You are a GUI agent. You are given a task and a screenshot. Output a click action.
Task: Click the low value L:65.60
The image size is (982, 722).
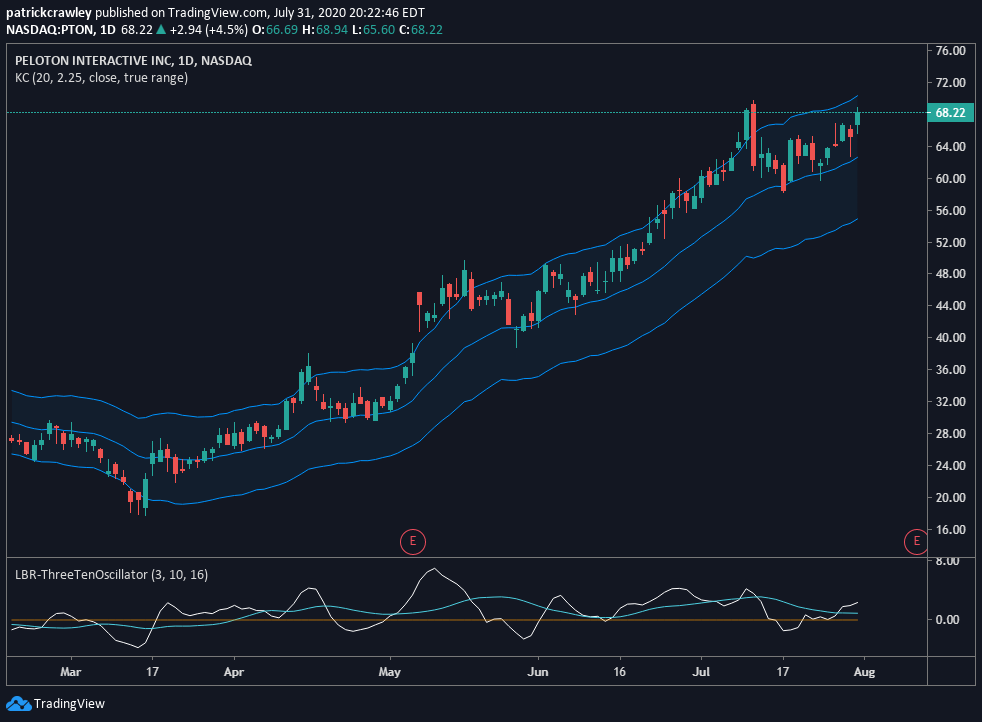coord(373,29)
